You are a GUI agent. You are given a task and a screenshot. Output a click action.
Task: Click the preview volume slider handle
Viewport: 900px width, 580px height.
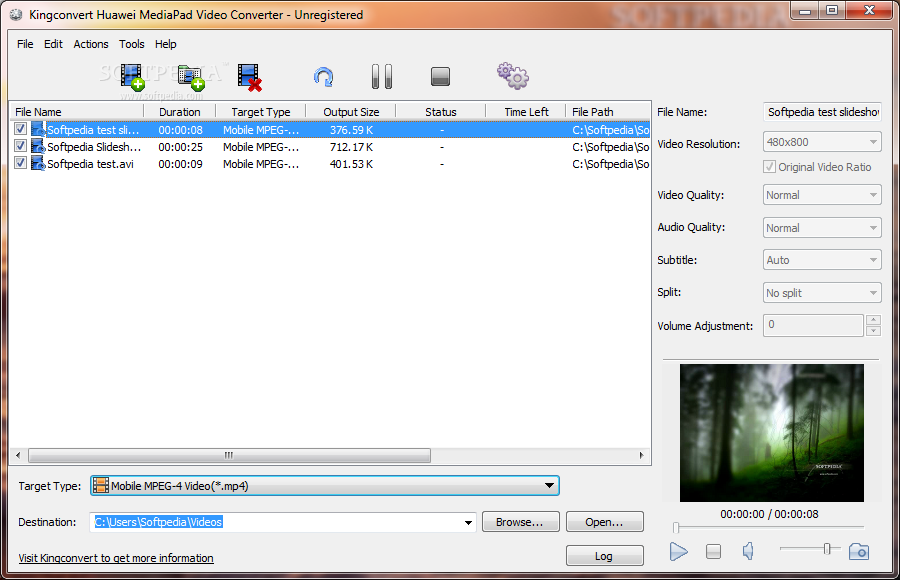[827, 549]
